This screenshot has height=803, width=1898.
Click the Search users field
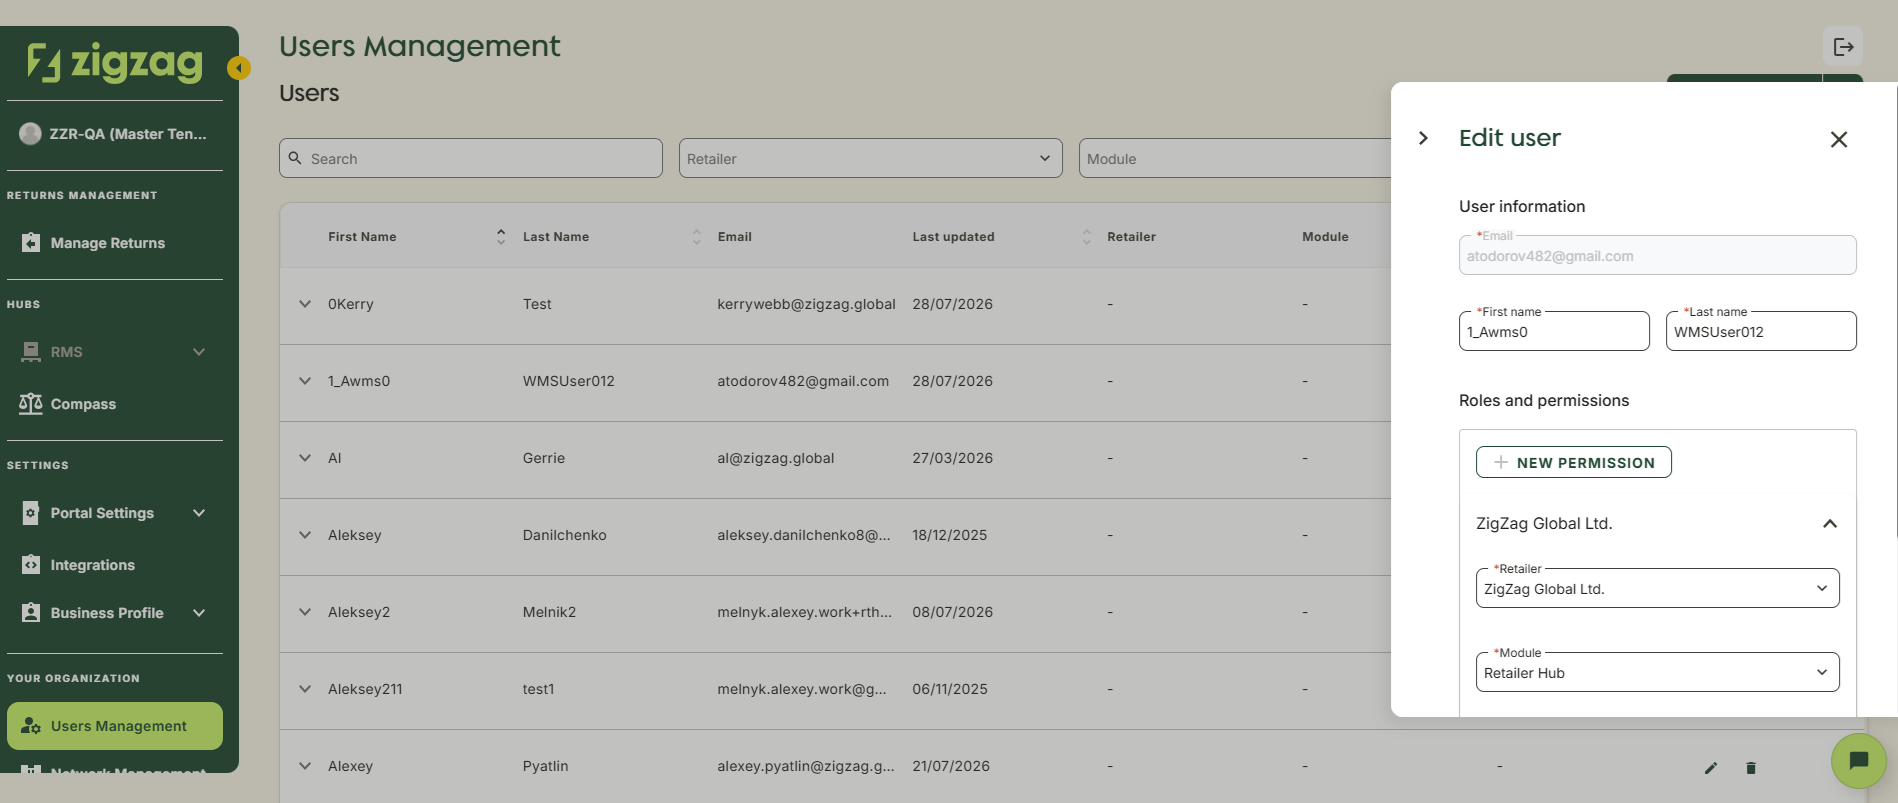pyautogui.click(x=471, y=158)
